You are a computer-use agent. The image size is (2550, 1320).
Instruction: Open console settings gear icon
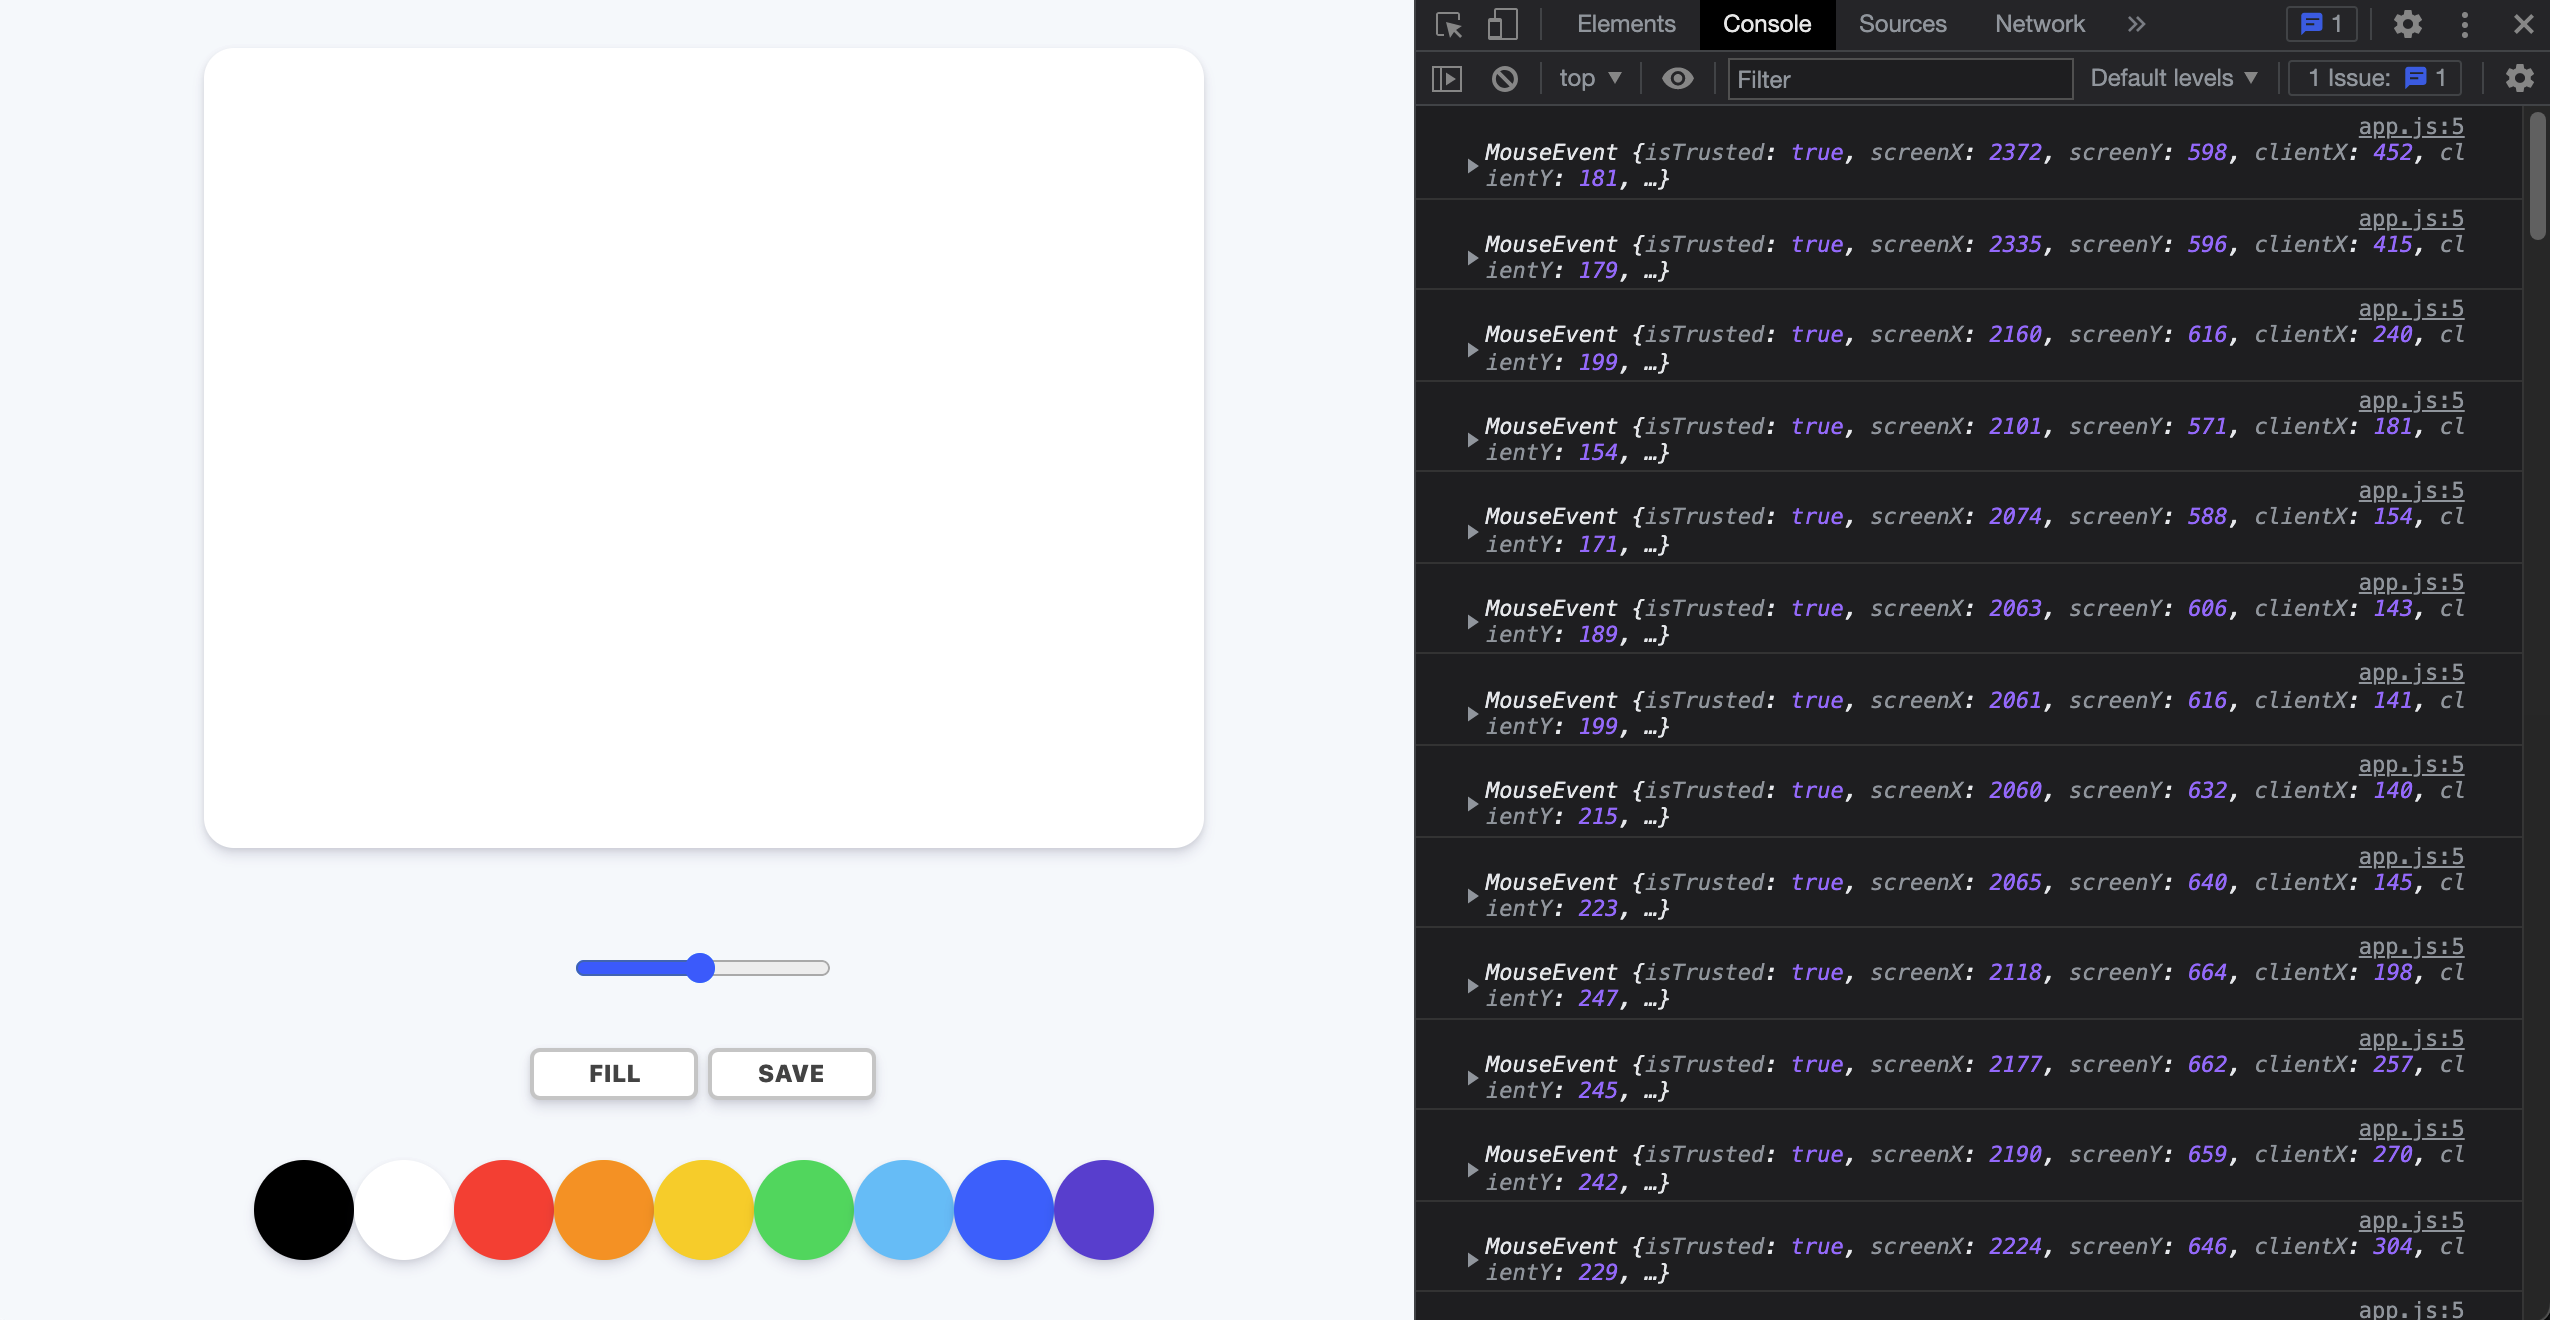point(2519,79)
